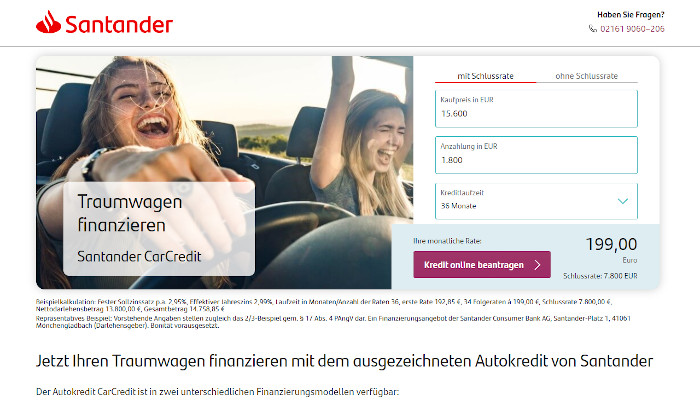Click the Jetzt Ihren Traumwagen finanzieren heading

[344, 361]
